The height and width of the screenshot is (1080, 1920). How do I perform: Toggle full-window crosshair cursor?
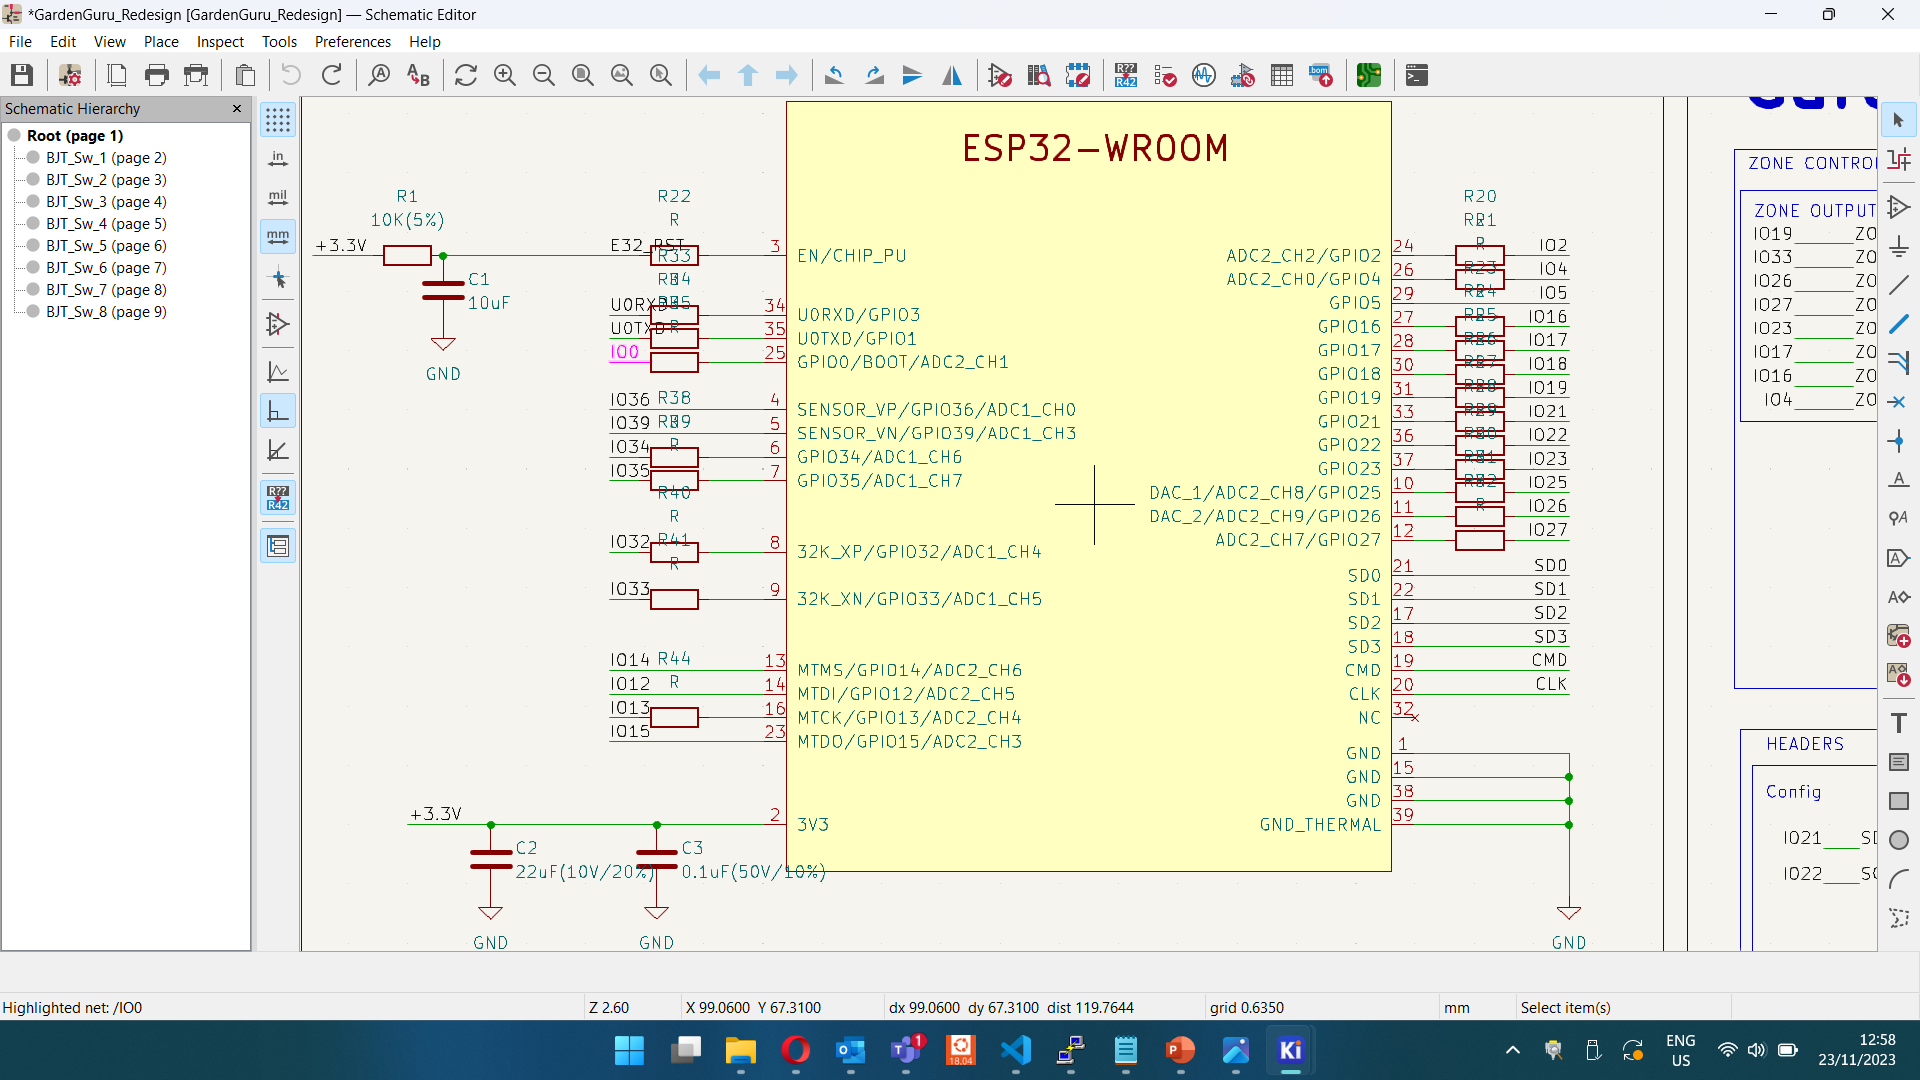point(278,279)
